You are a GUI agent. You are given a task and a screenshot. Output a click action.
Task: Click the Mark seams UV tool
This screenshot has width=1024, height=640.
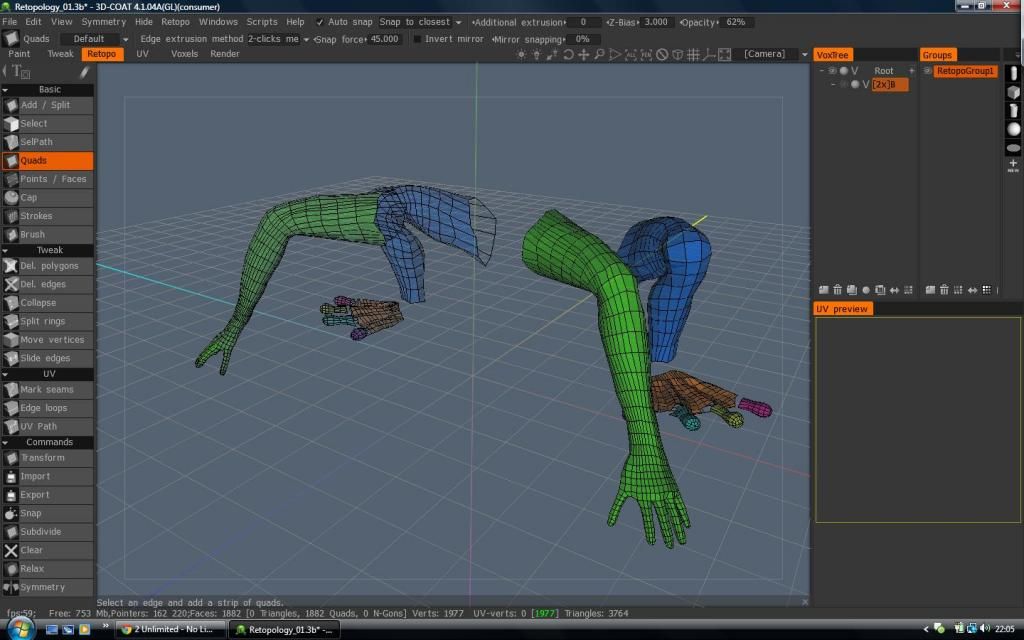[x=46, y=390]
